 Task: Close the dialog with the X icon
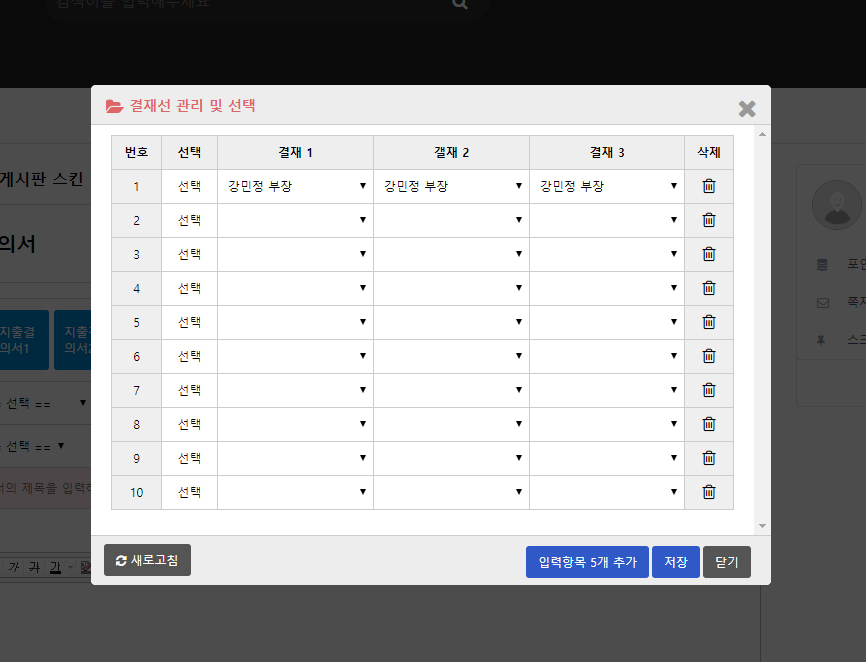click(747, 109)
